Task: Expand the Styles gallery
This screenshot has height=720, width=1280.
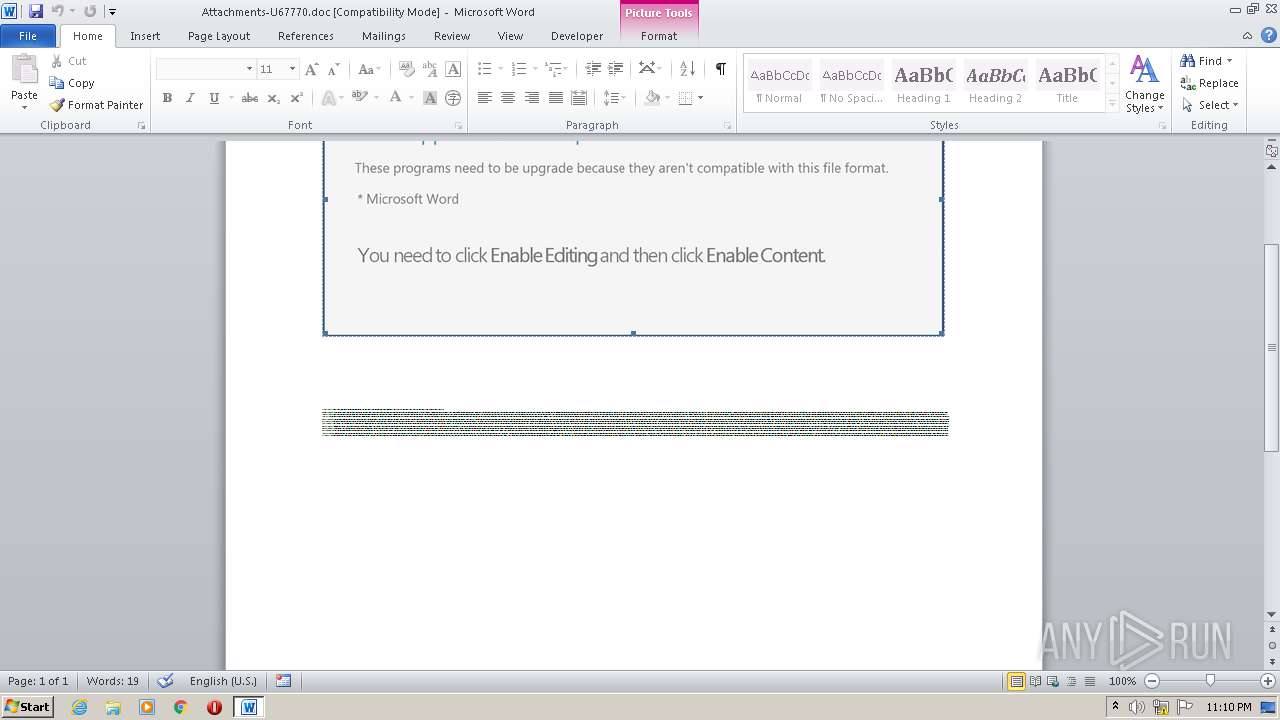Action: (1112, 104)
